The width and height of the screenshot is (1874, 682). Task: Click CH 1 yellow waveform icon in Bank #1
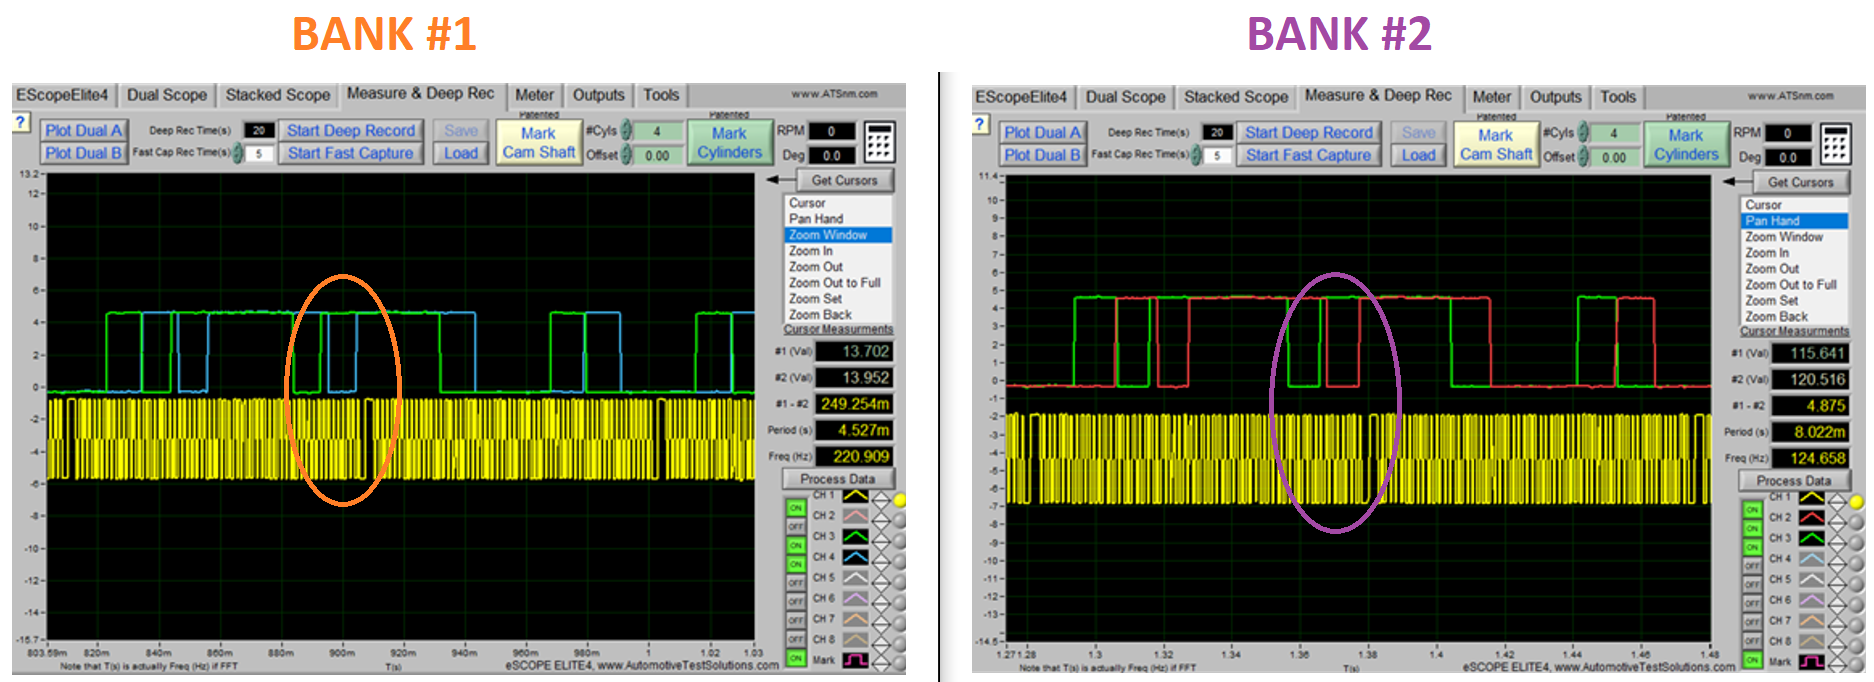855,495
